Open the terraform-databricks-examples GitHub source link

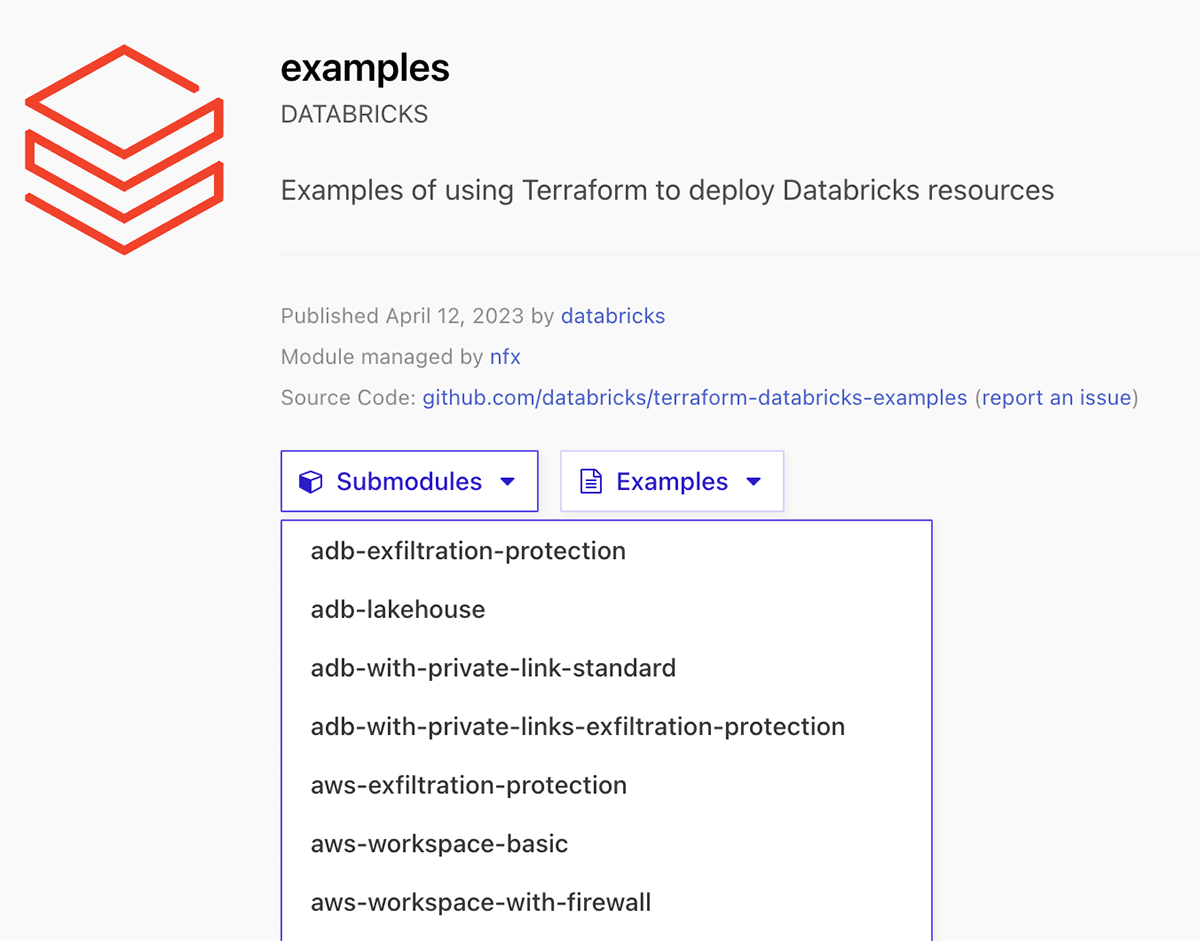(694, 397)
